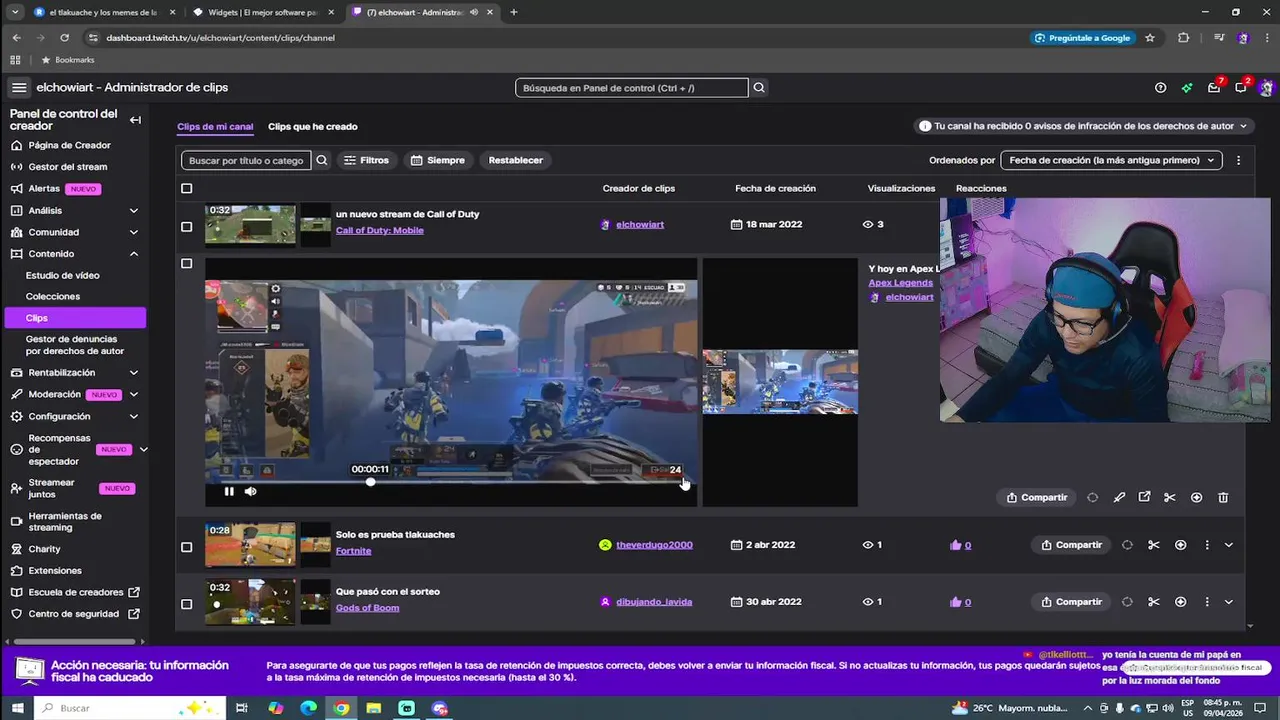Open Chrome extensions puzzle icon

tap(1184, 38)
